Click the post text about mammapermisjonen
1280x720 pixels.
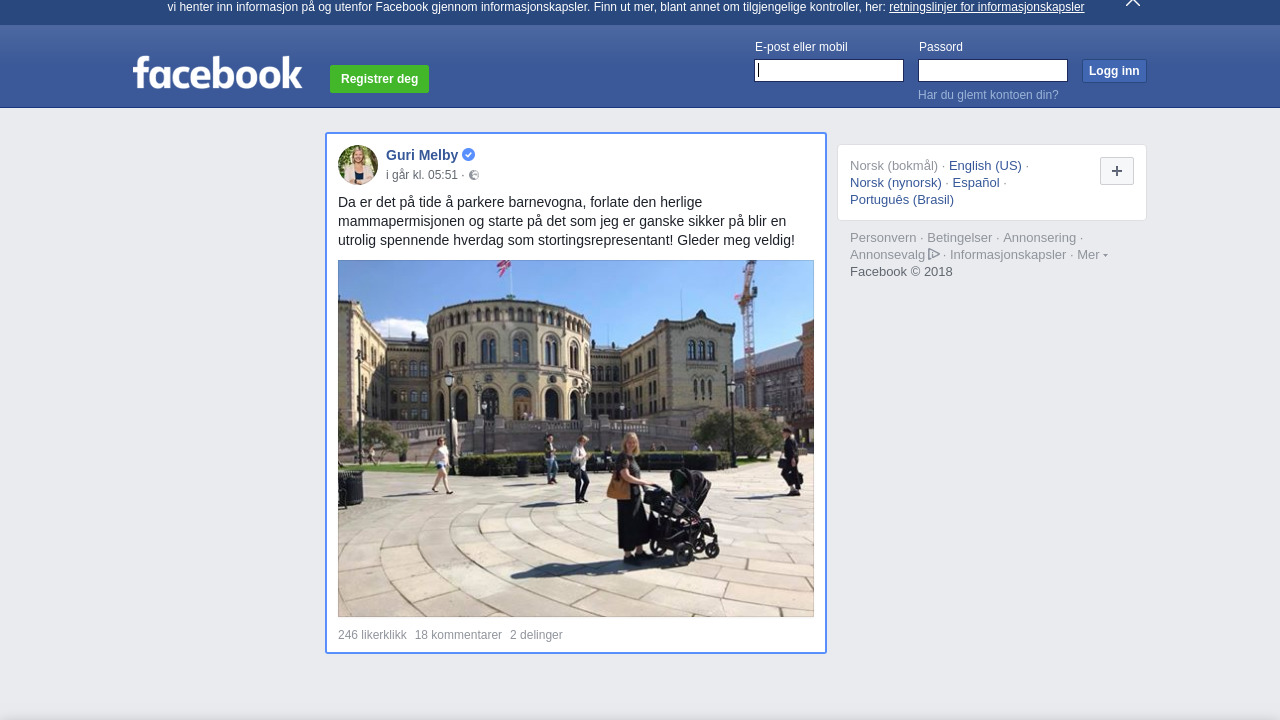(567, 221)
